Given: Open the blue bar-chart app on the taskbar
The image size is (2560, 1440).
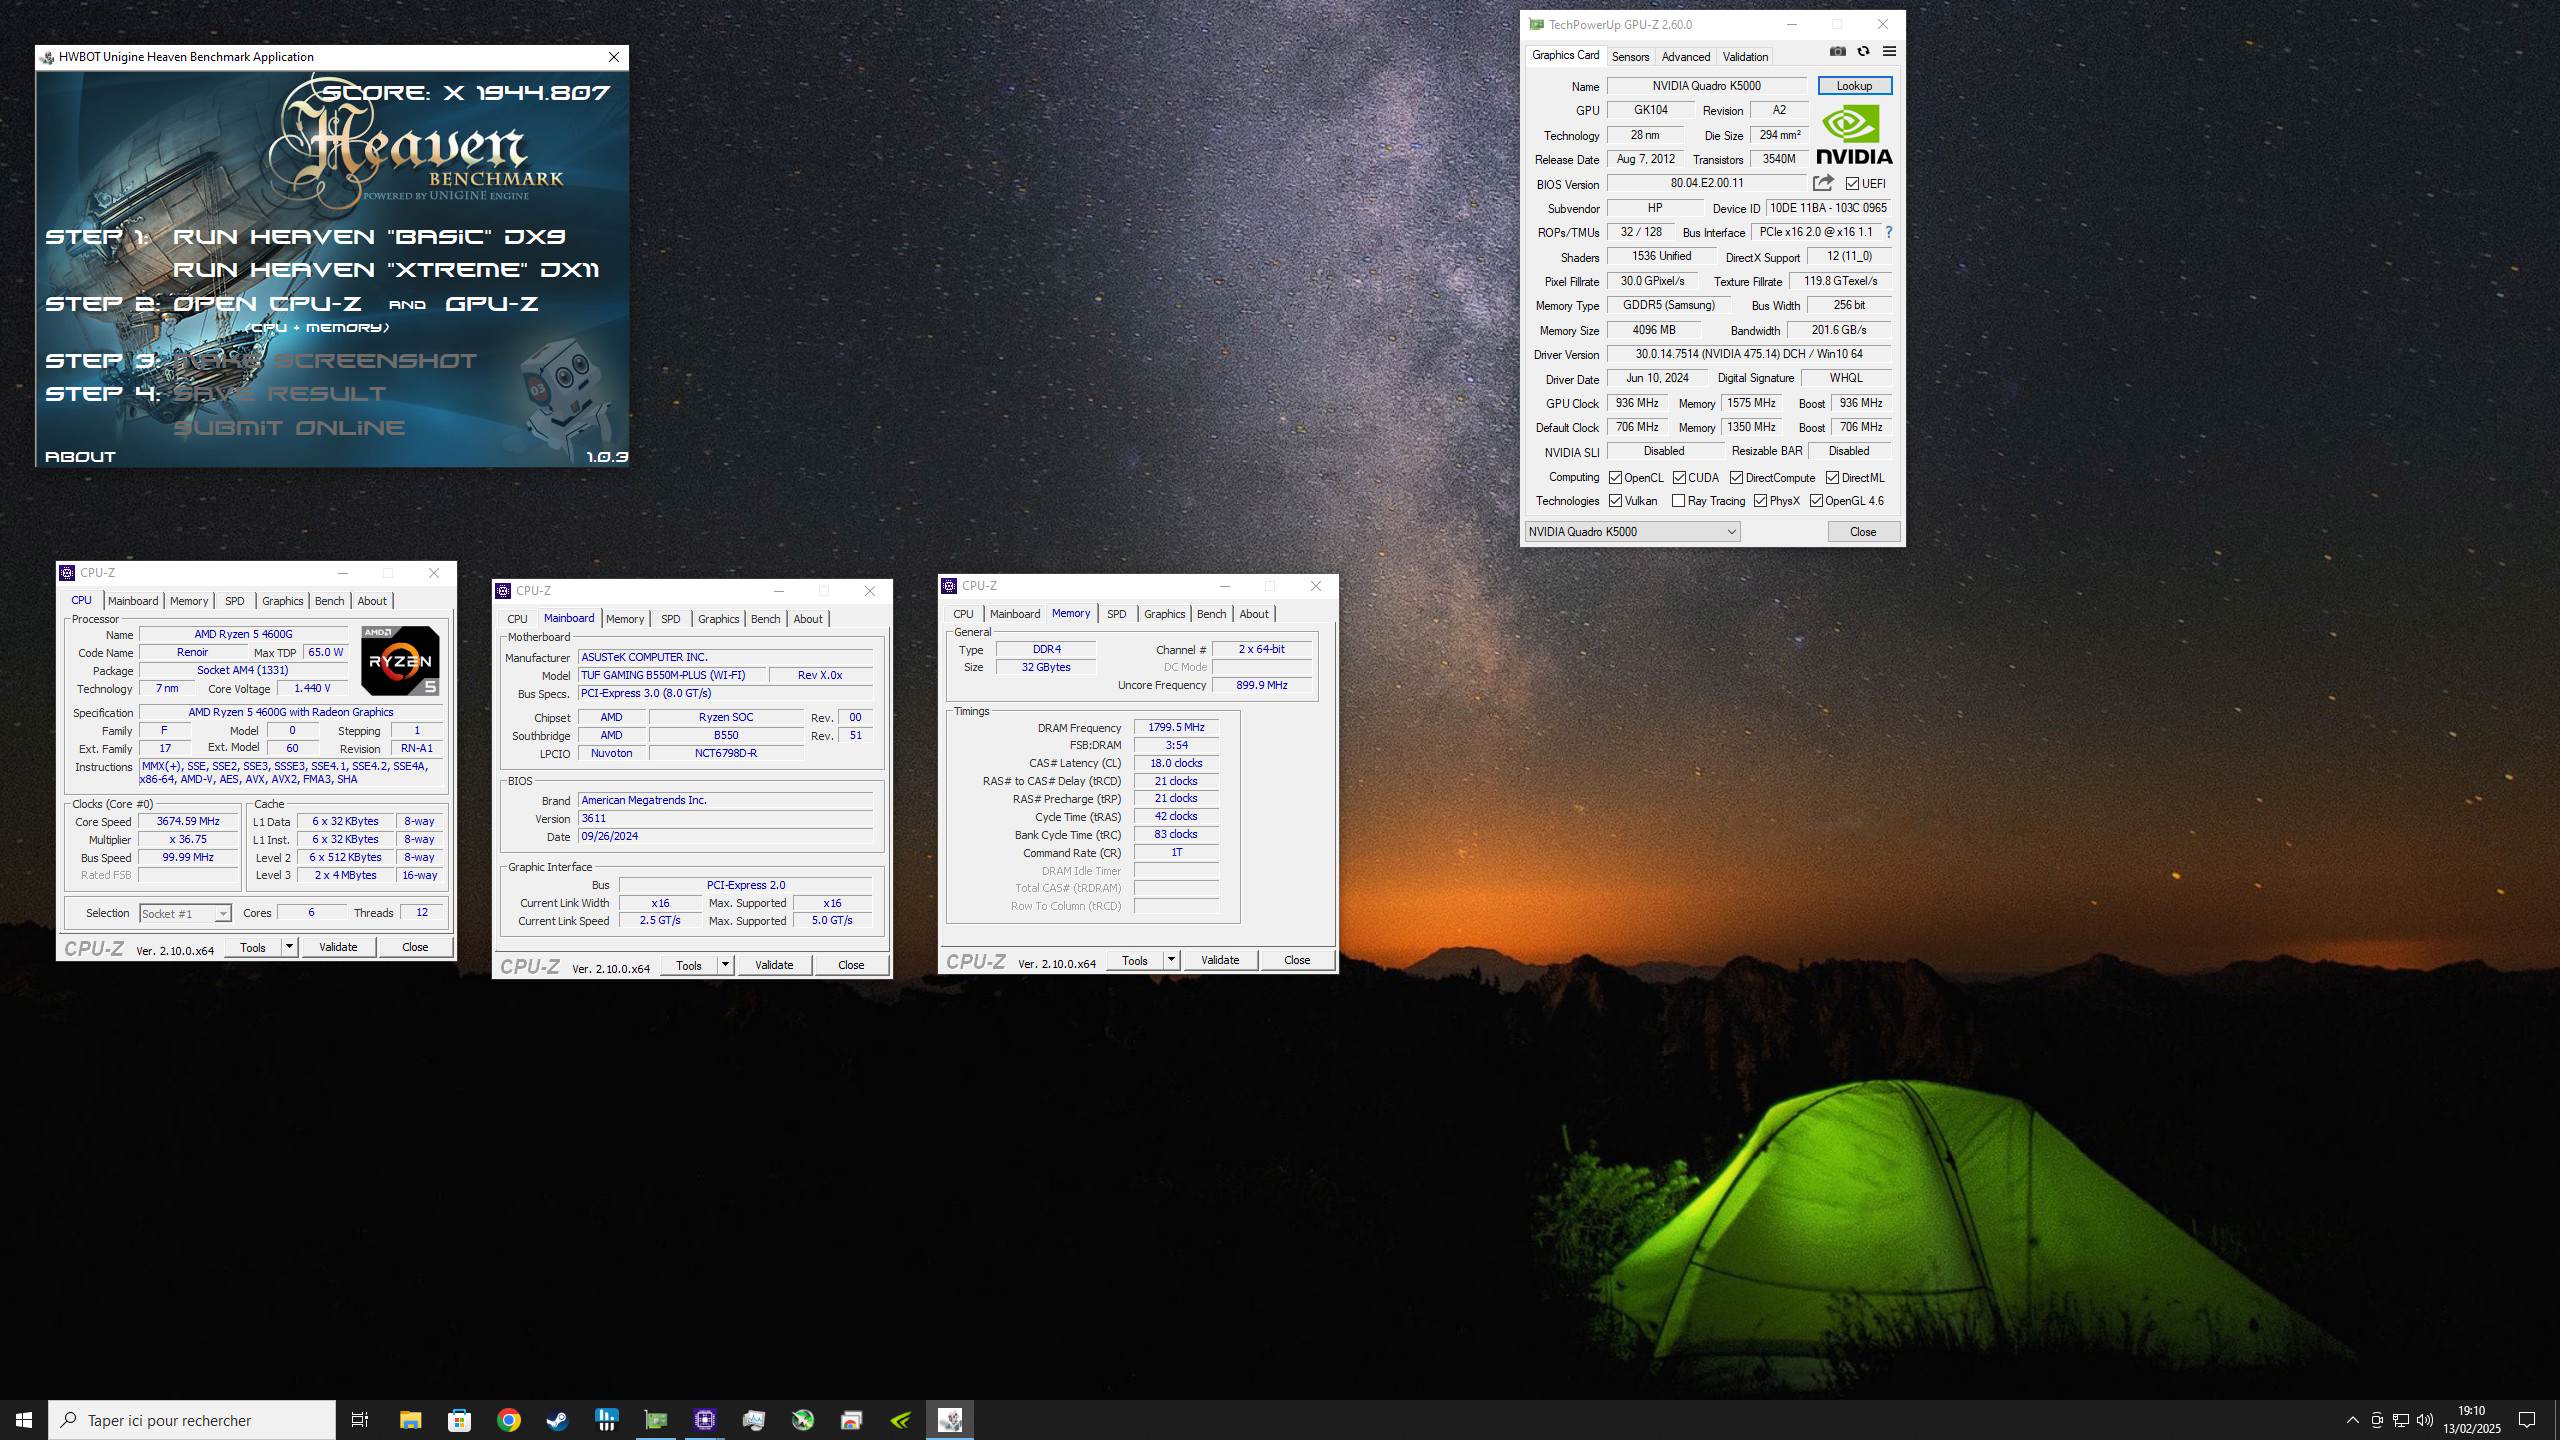Looking at the screenshot, I should [x=607, y=1420].
